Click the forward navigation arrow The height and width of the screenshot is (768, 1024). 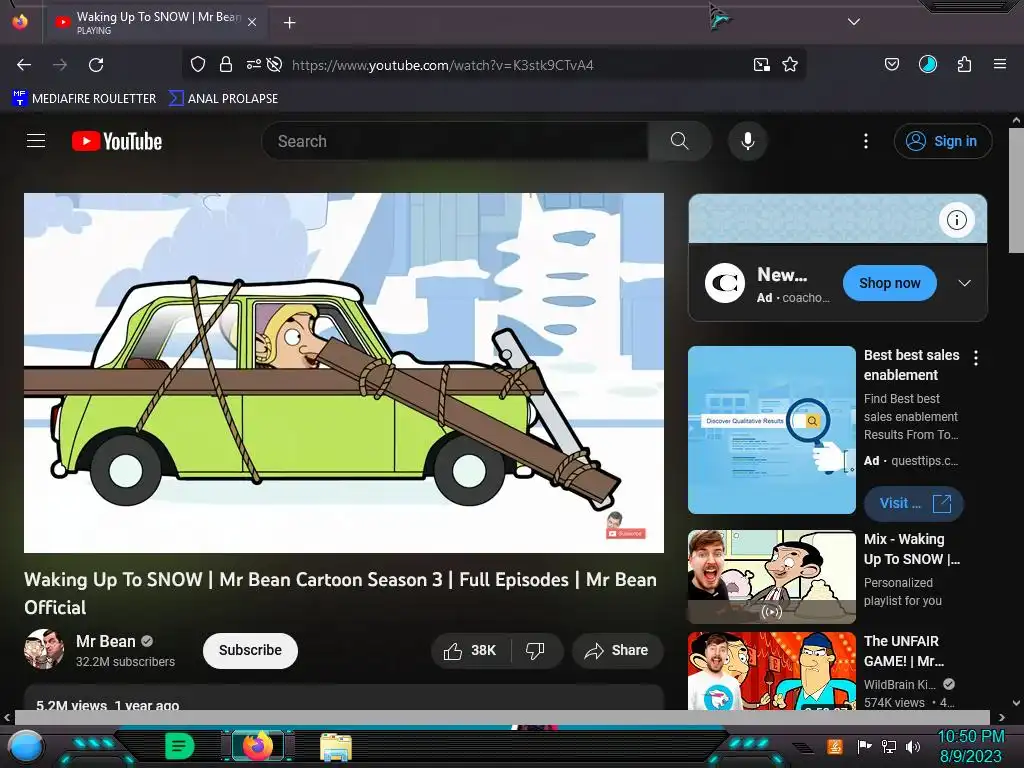pyautogui.click(x=60, y=65)
